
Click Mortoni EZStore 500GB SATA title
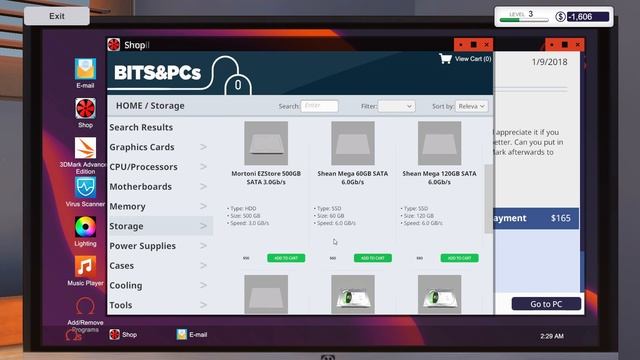pos(266,178)
